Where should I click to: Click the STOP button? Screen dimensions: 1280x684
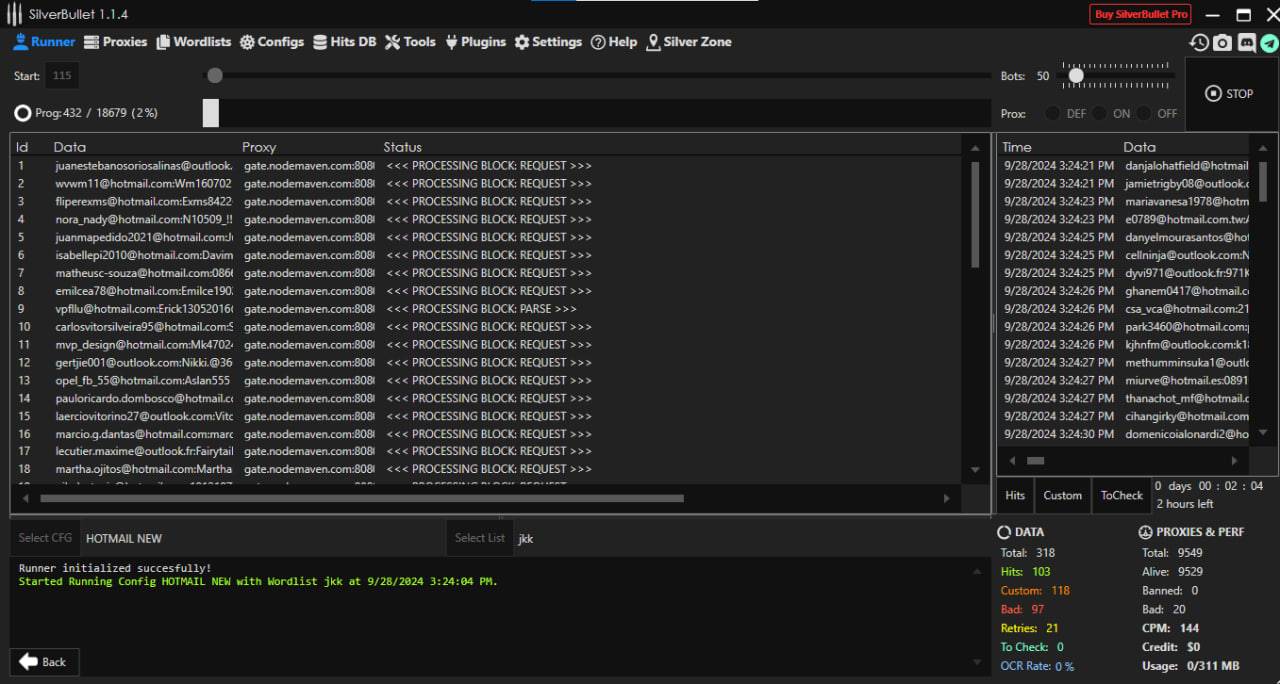[1229, 93]
